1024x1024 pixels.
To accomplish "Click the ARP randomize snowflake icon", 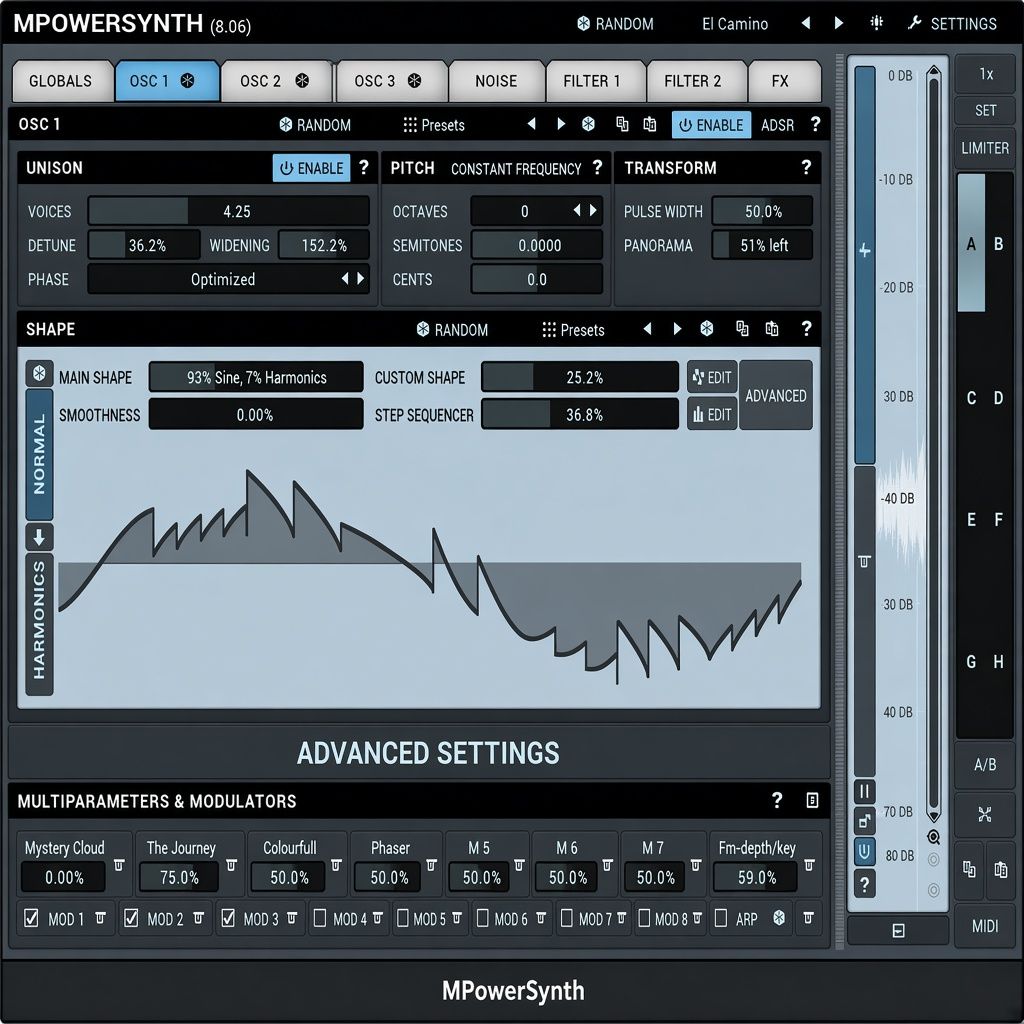I will pyautogui.click(x=778, y=918).
